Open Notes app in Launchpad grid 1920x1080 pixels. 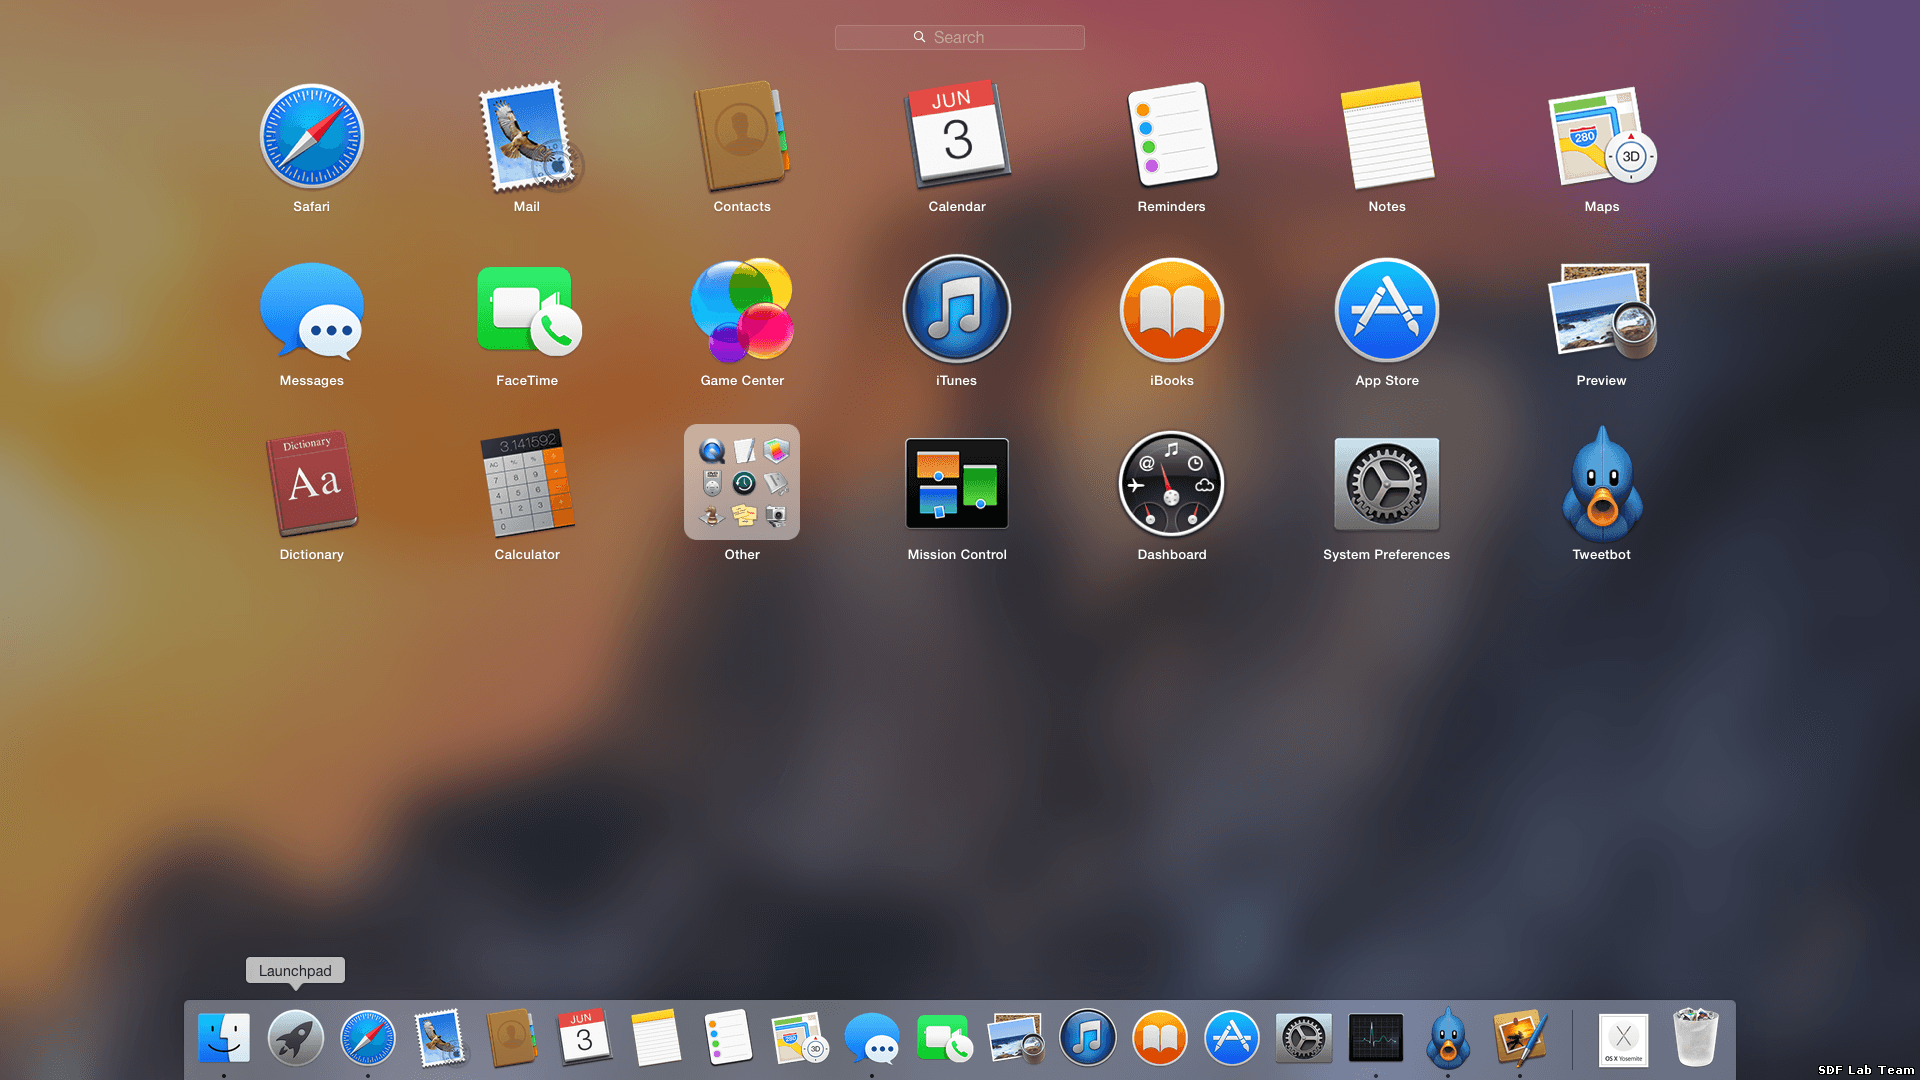point(1387,135)
